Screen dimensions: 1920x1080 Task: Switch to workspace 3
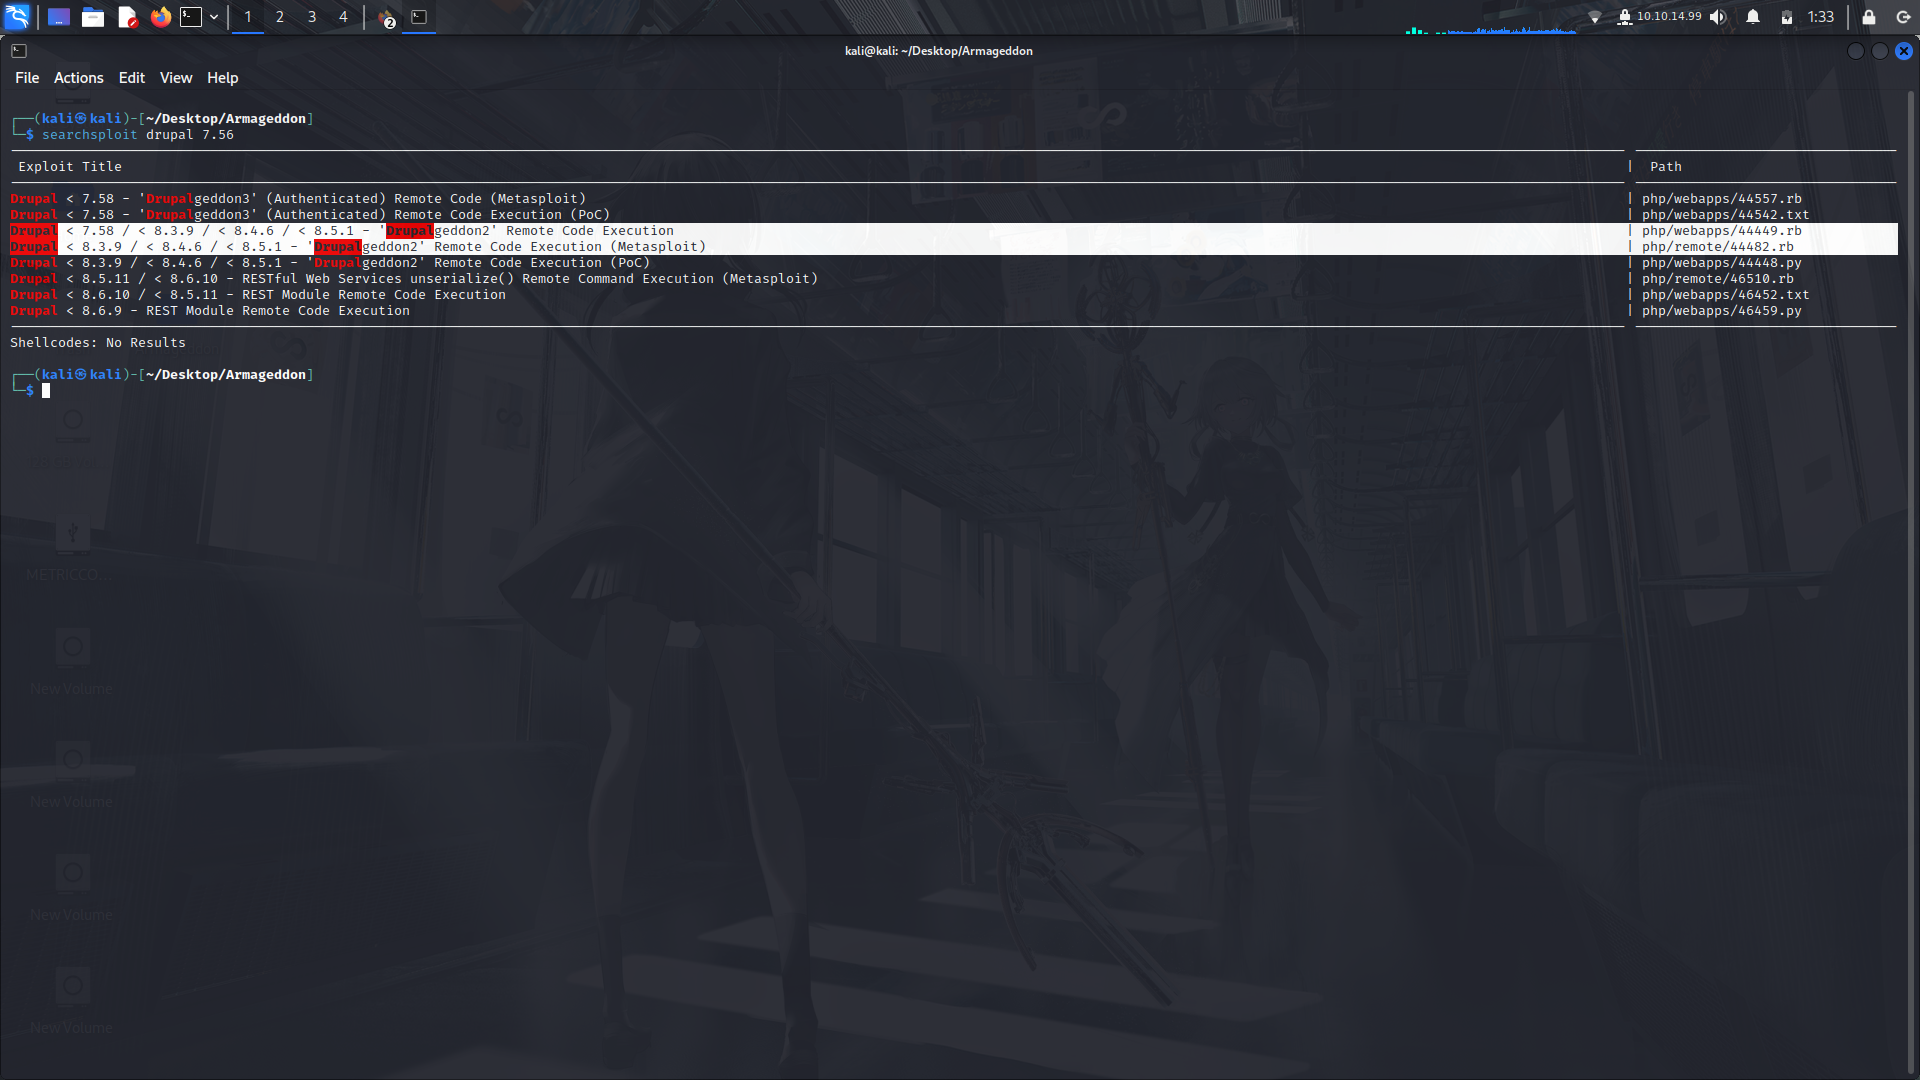click(311, 16)
